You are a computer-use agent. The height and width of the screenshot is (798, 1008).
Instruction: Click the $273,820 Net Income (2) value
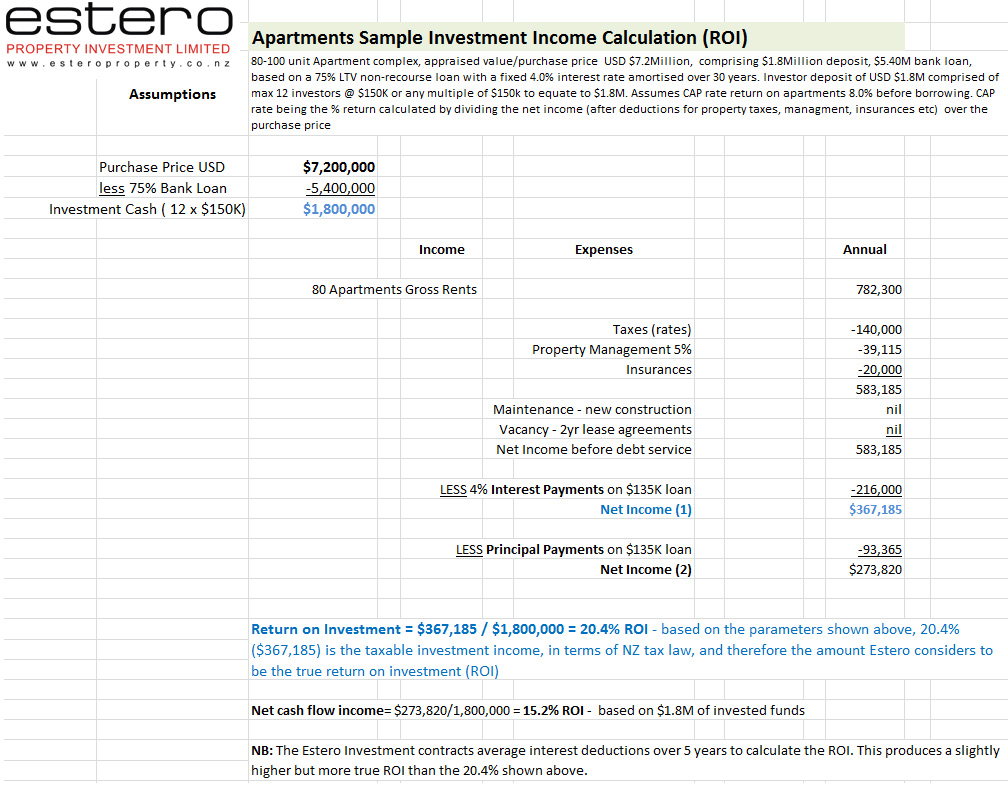pos(876,569)
